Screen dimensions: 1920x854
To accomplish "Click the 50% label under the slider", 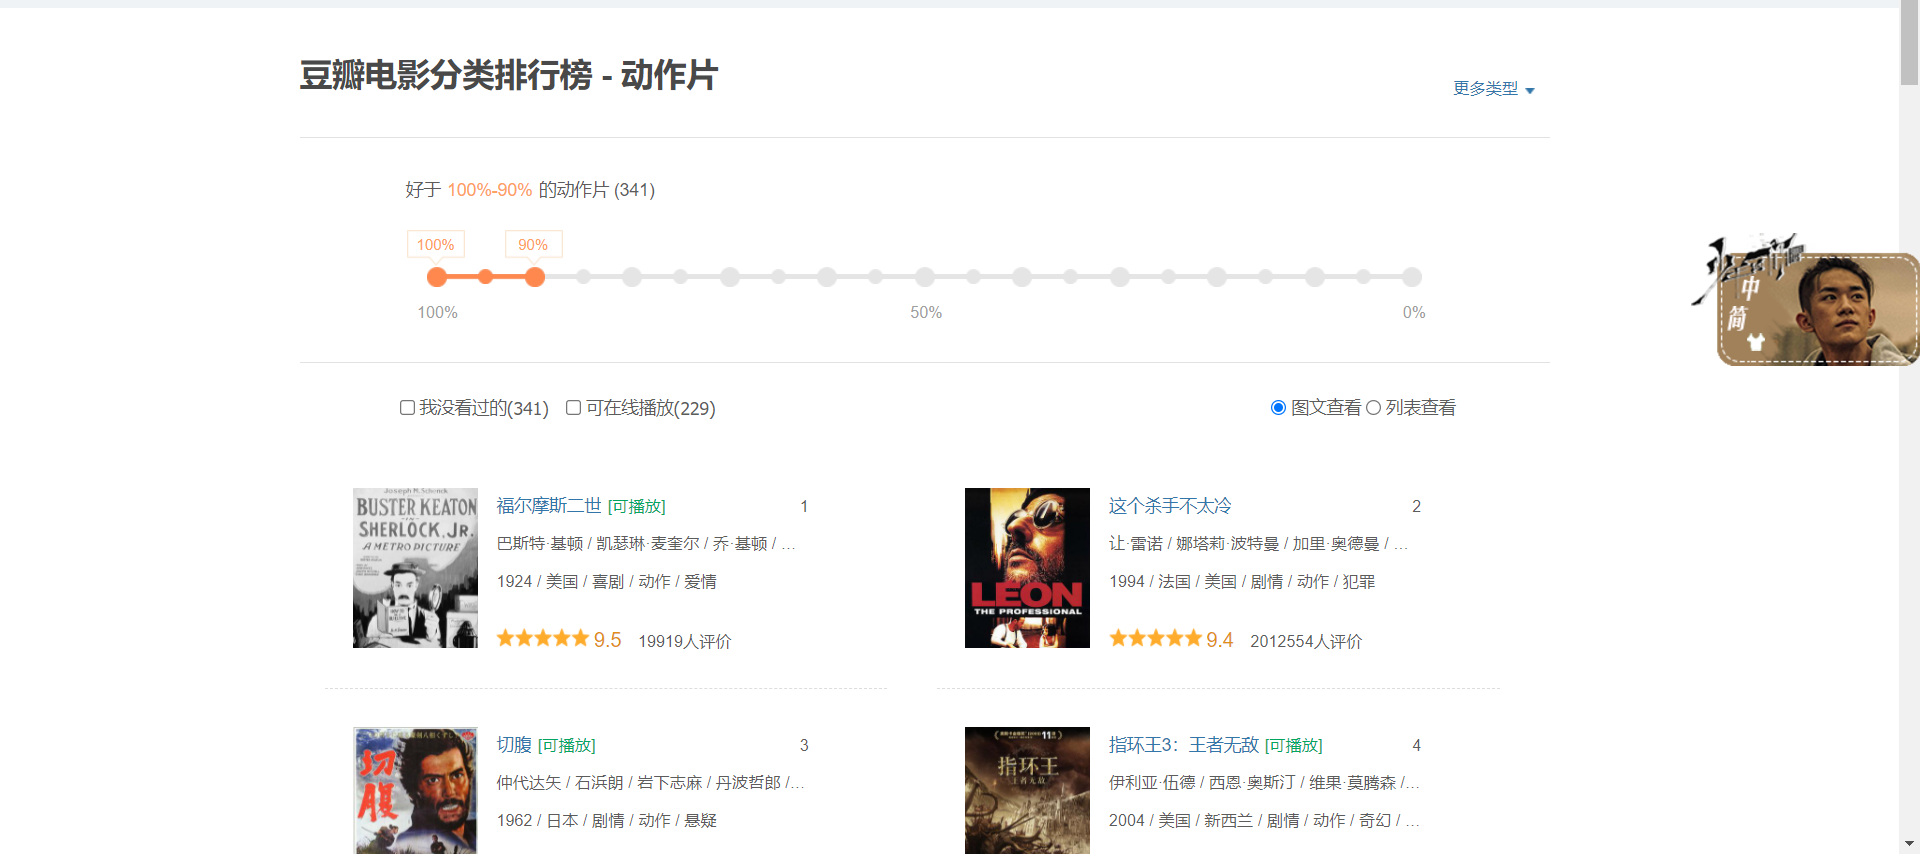I will (926, 313).
